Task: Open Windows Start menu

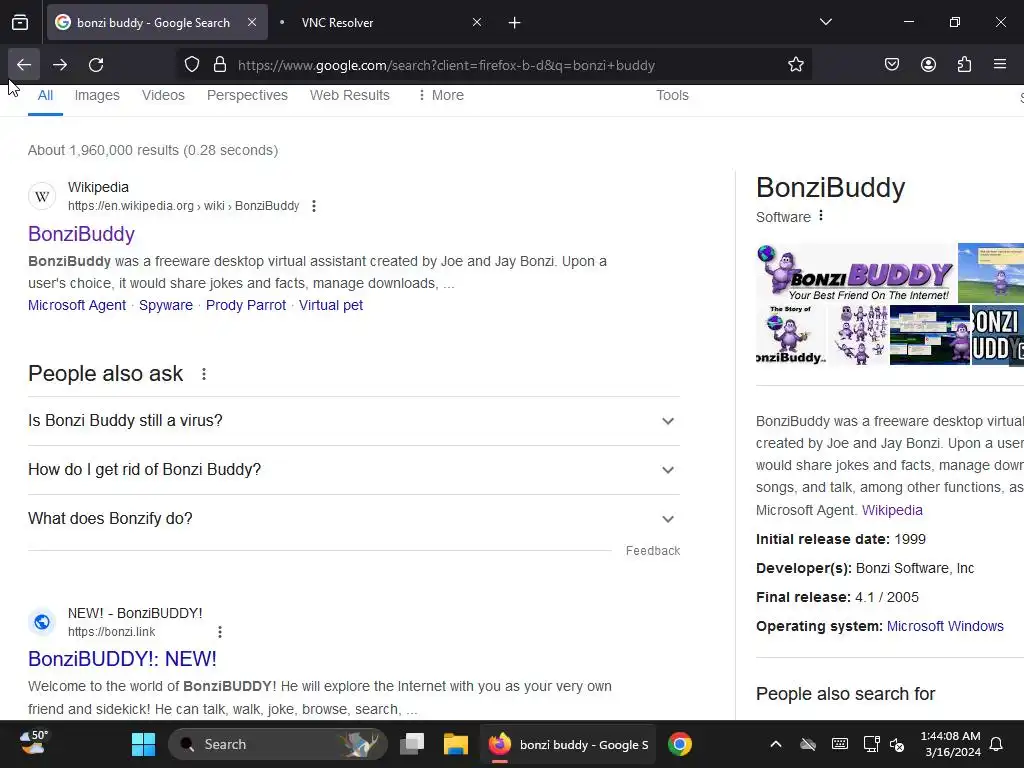Action: tap(144, 744)
